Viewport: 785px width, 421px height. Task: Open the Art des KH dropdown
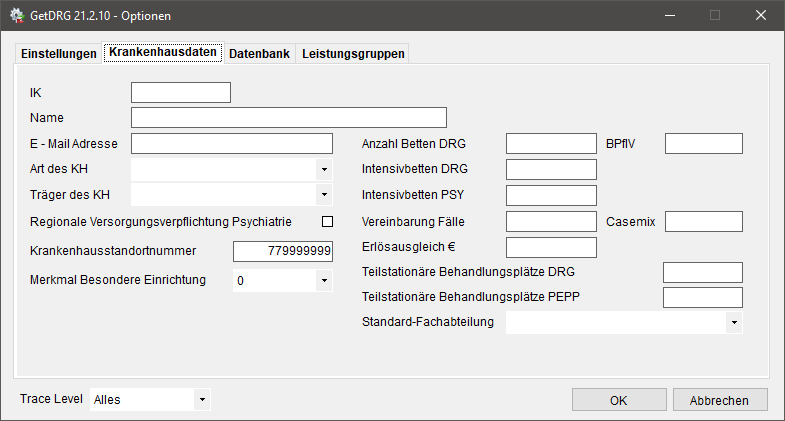pyautogui.click(x=323, y=169)
